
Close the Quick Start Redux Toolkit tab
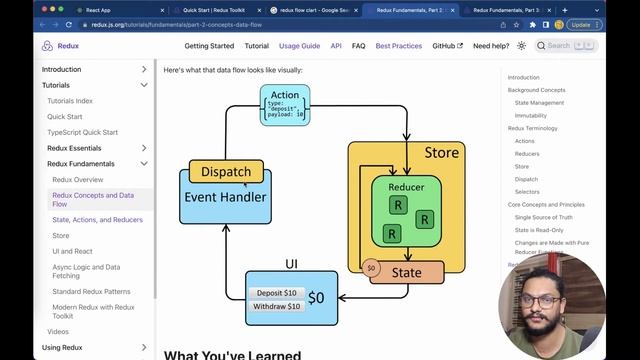tap(259, 10)
